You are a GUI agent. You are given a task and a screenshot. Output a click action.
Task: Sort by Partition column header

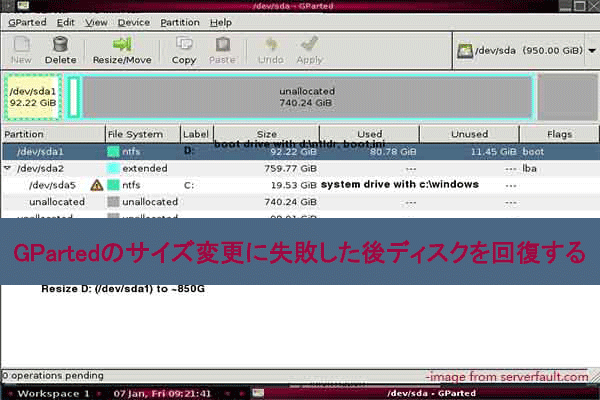53,134
